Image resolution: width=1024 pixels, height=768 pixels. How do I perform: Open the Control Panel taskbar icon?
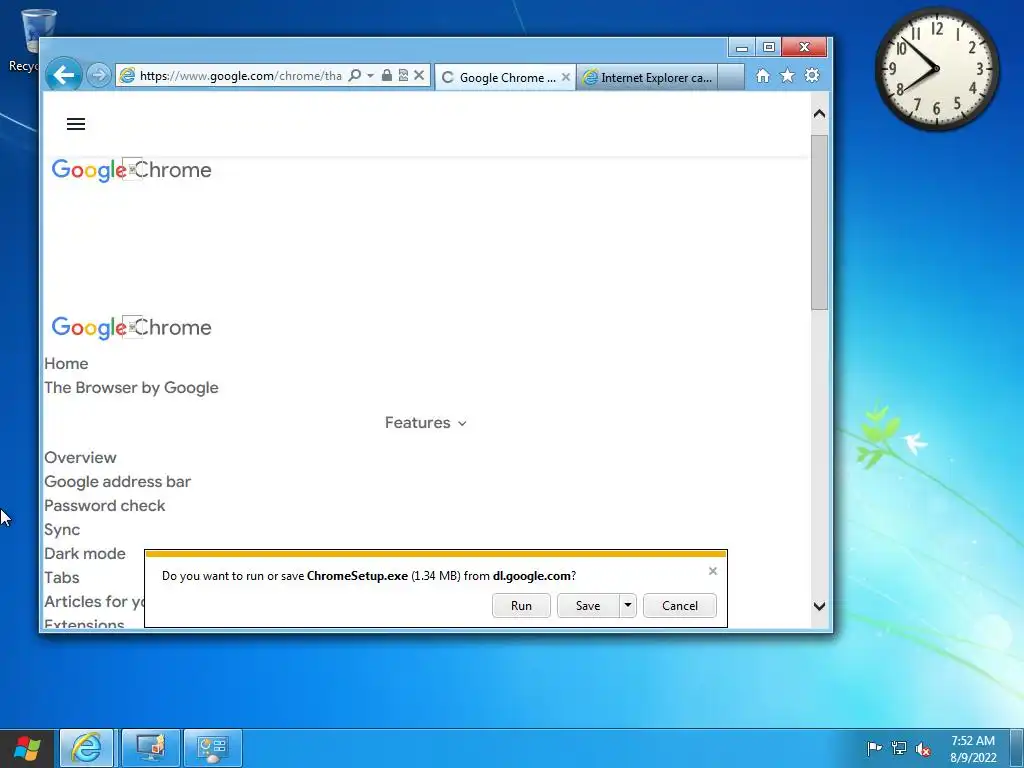tap(213, 748)
